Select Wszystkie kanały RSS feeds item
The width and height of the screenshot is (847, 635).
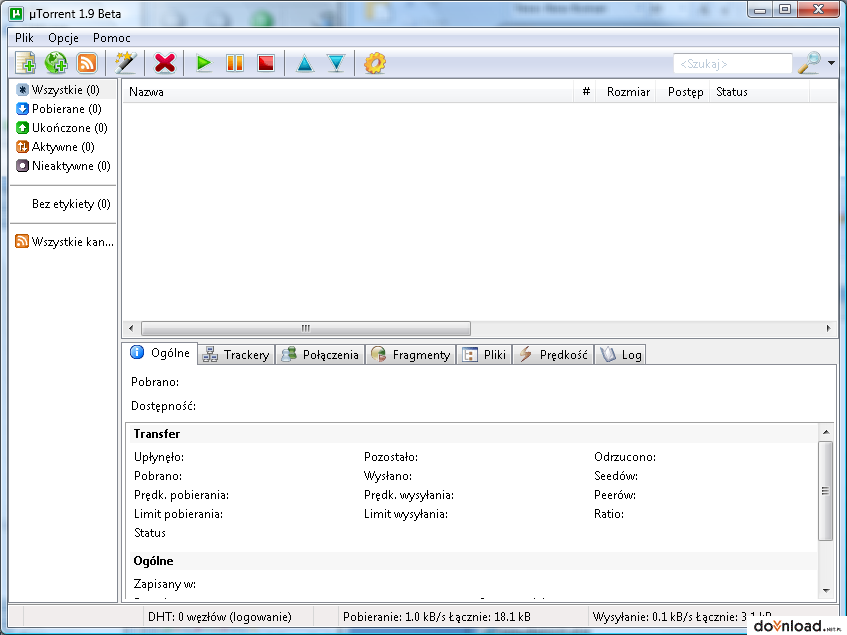tap(64, 242)
